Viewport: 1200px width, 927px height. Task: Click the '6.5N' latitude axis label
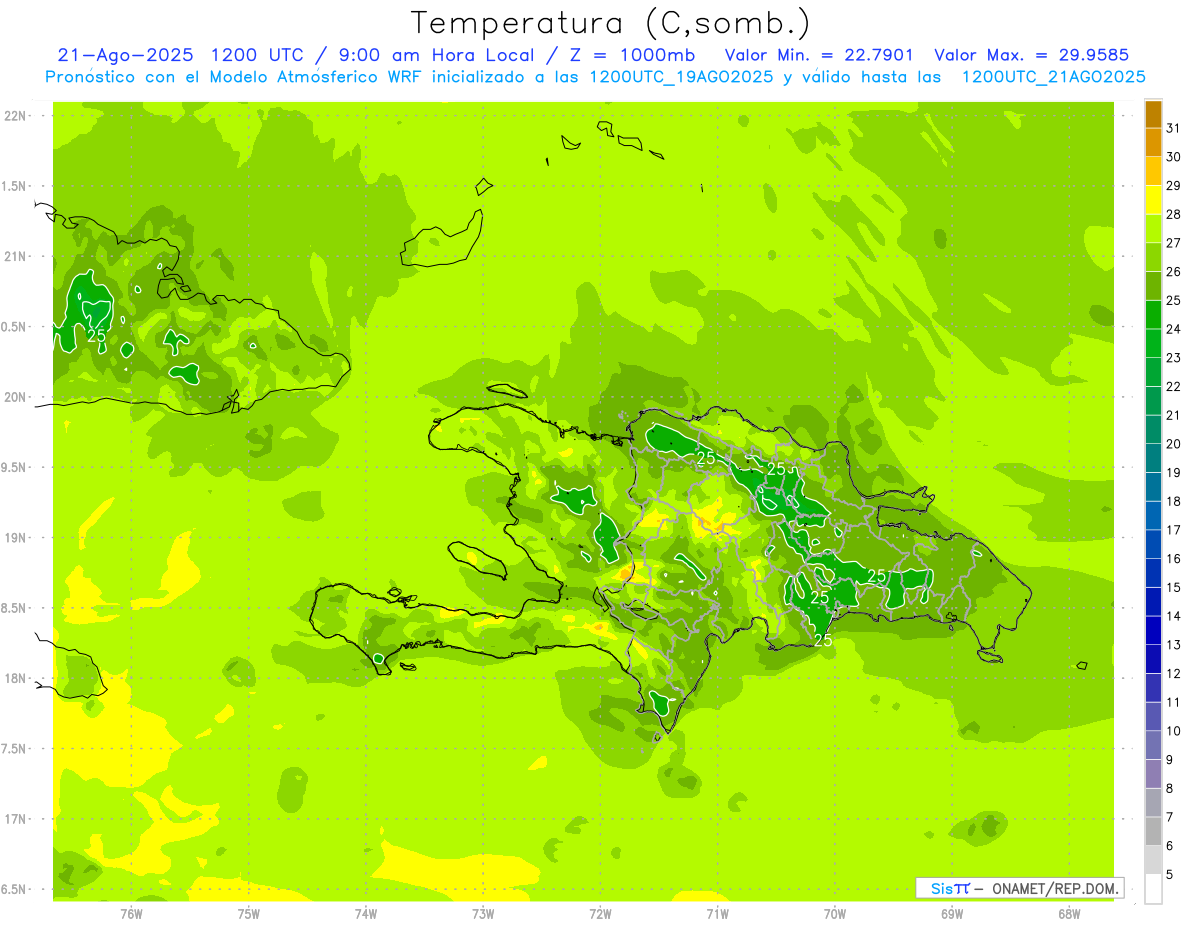(15, 889)
